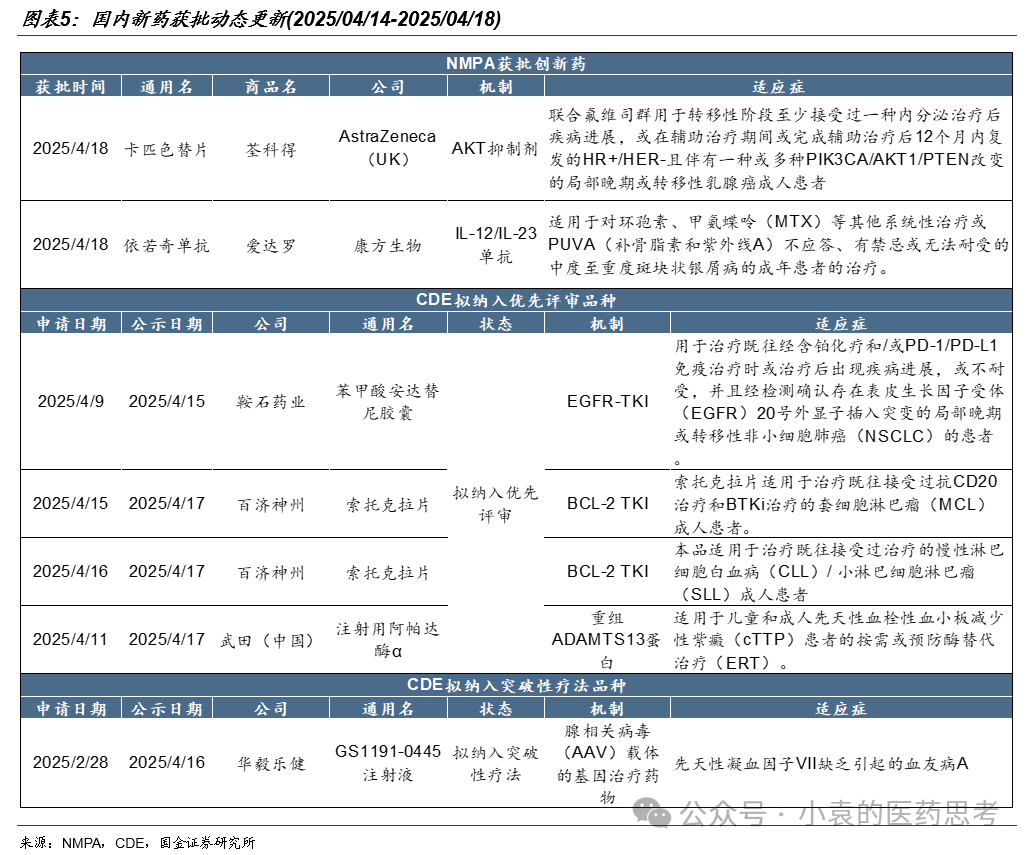Click the MCL indication text for 索托克拉片
Image resolution: width=1032 pixels, height=855 pixels.
[836, 504]
